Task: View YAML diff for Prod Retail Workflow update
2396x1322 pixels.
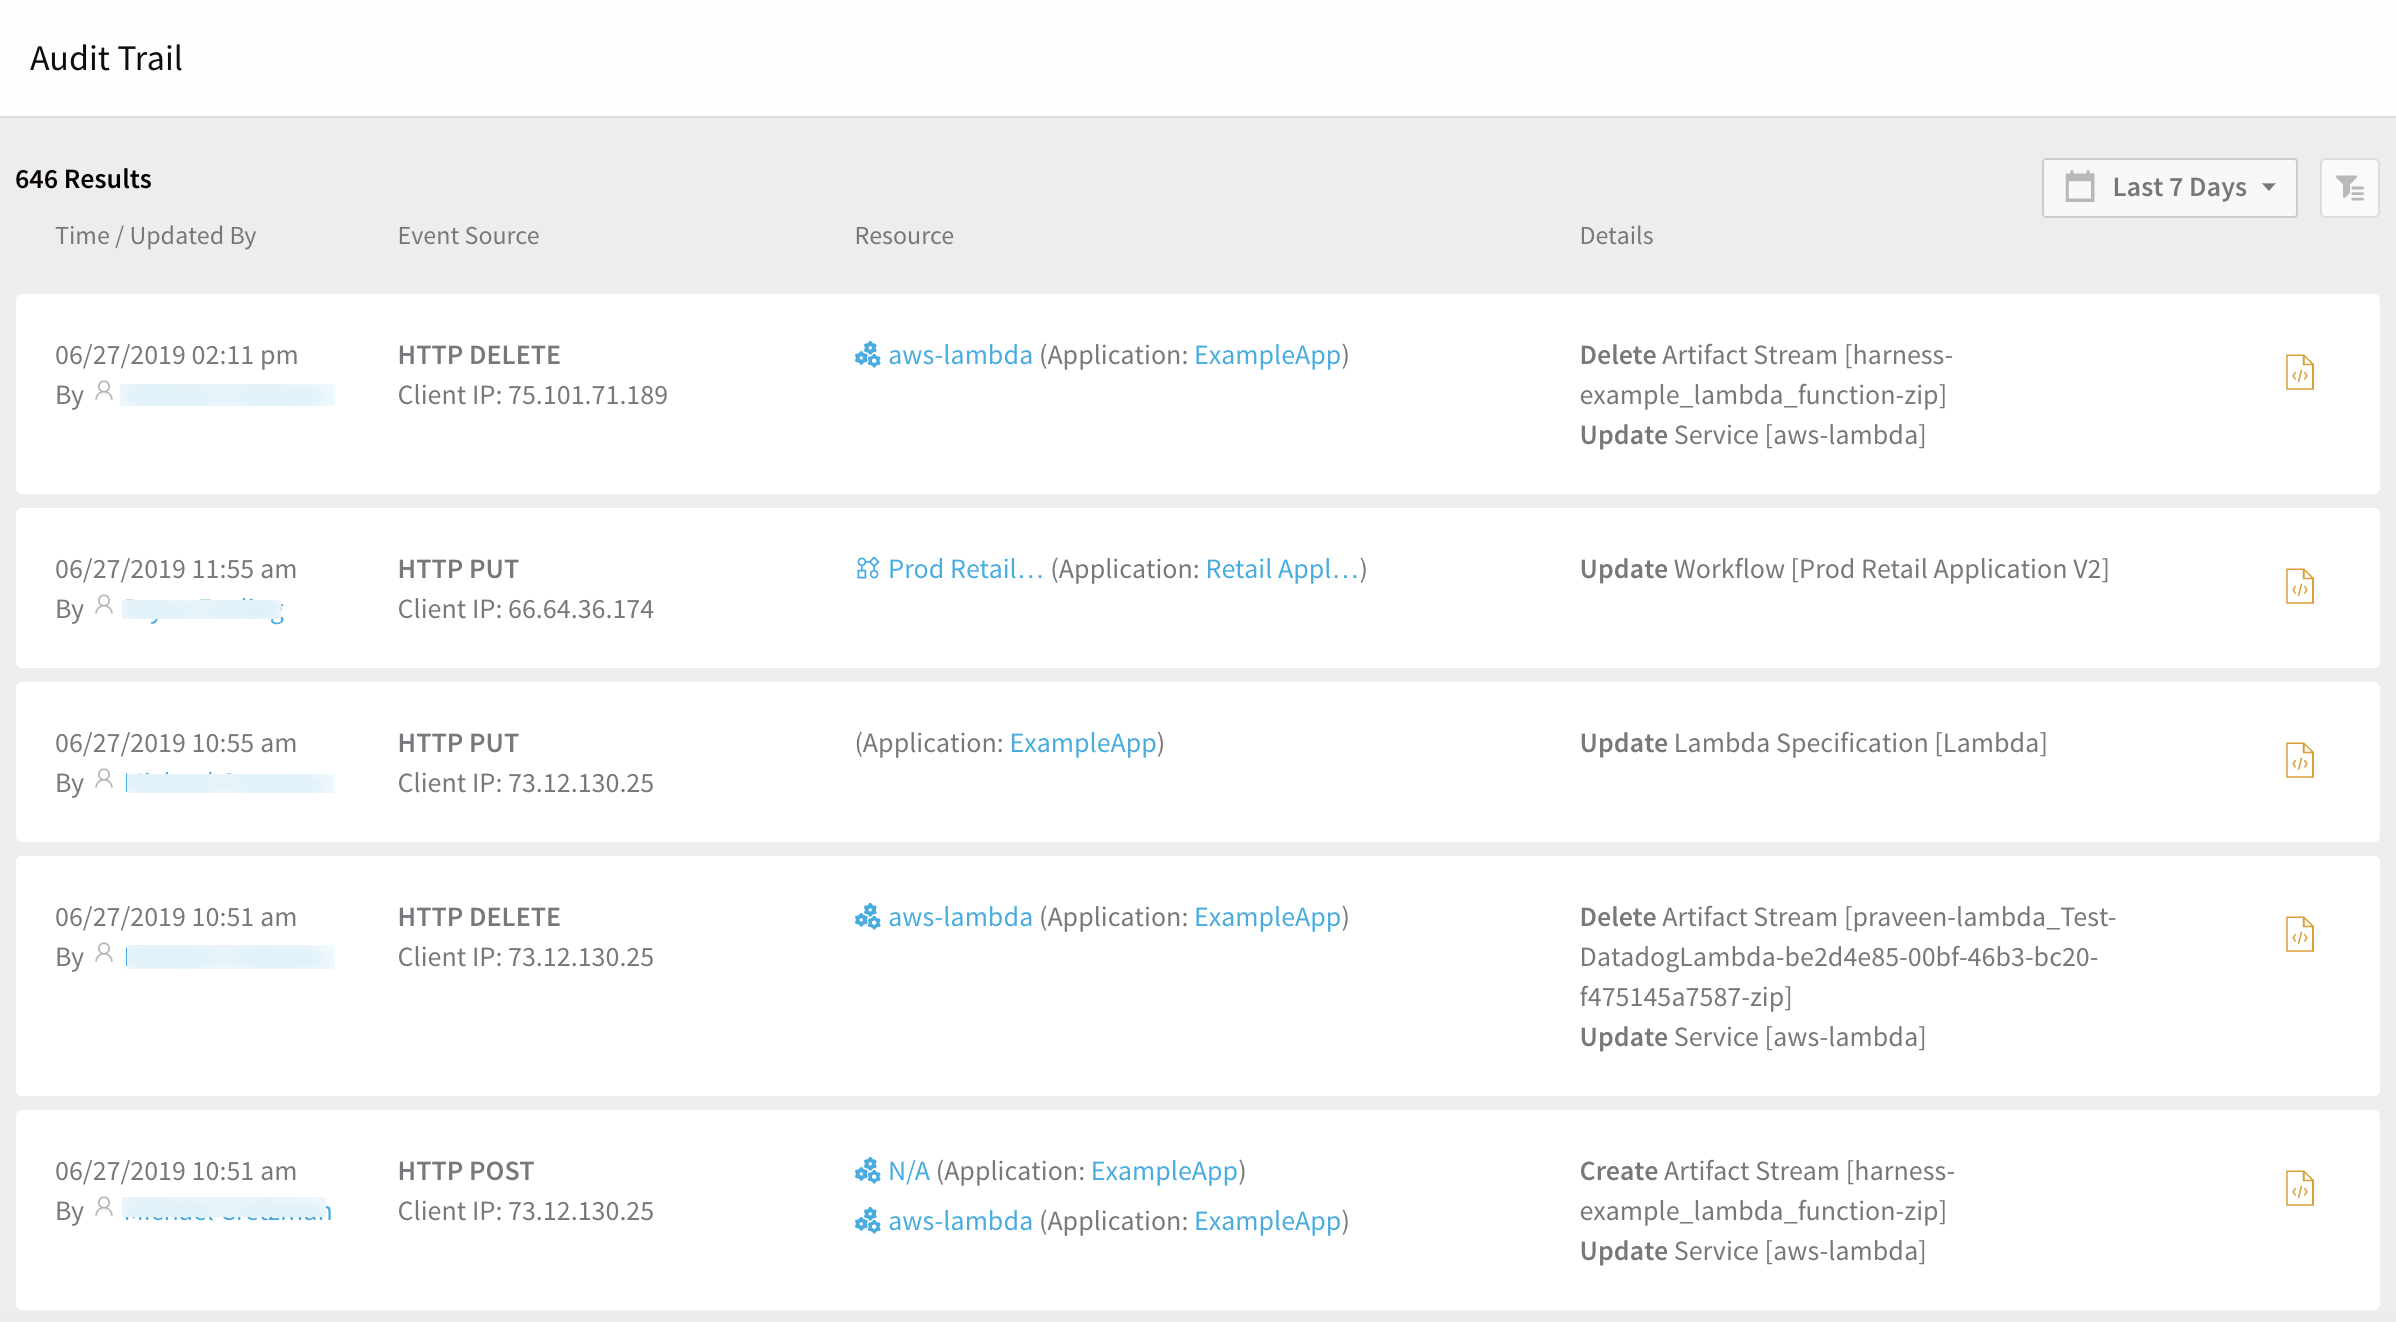Action: [2300, 587]
